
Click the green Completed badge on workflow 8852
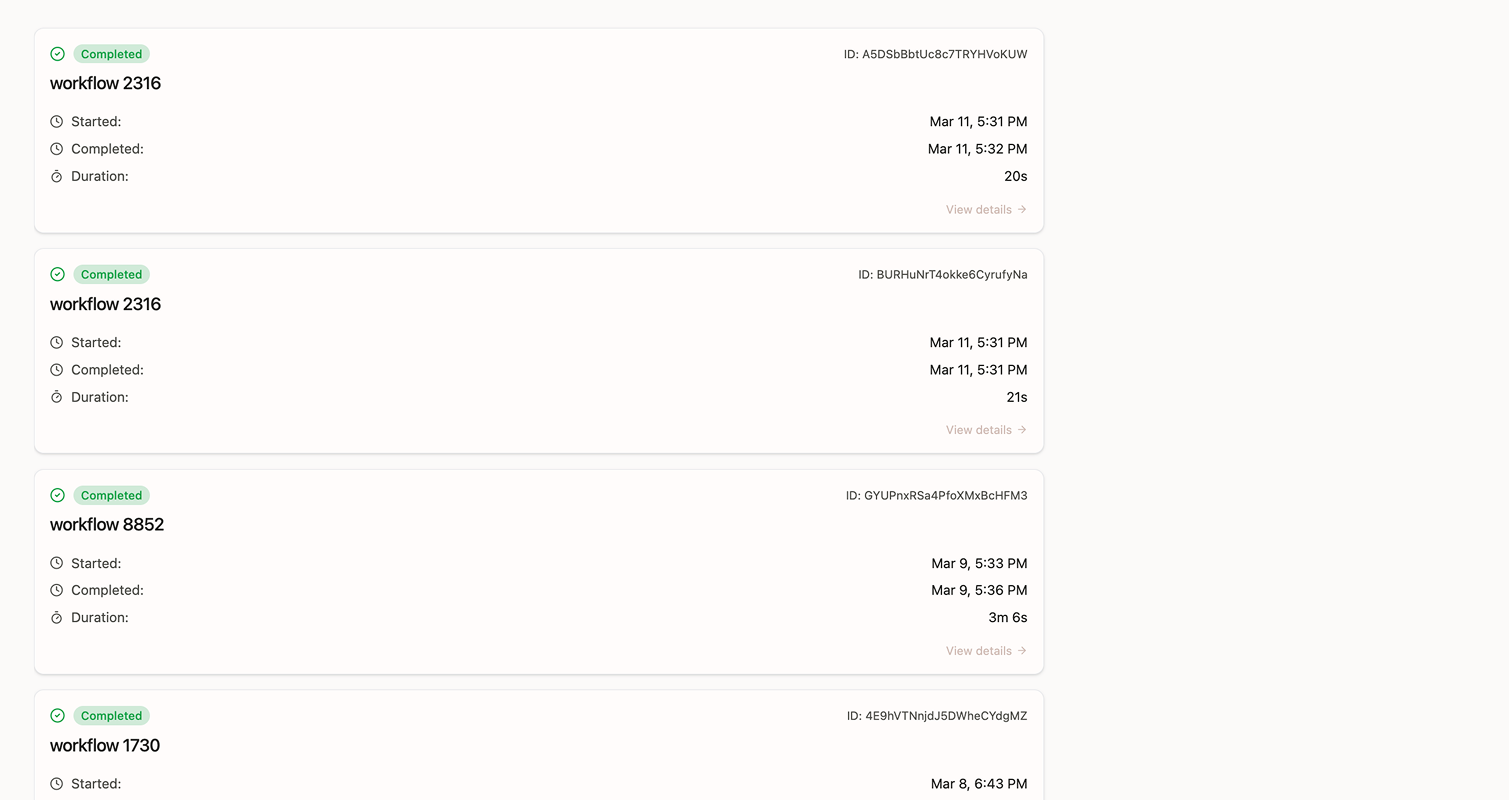(111, 495)
